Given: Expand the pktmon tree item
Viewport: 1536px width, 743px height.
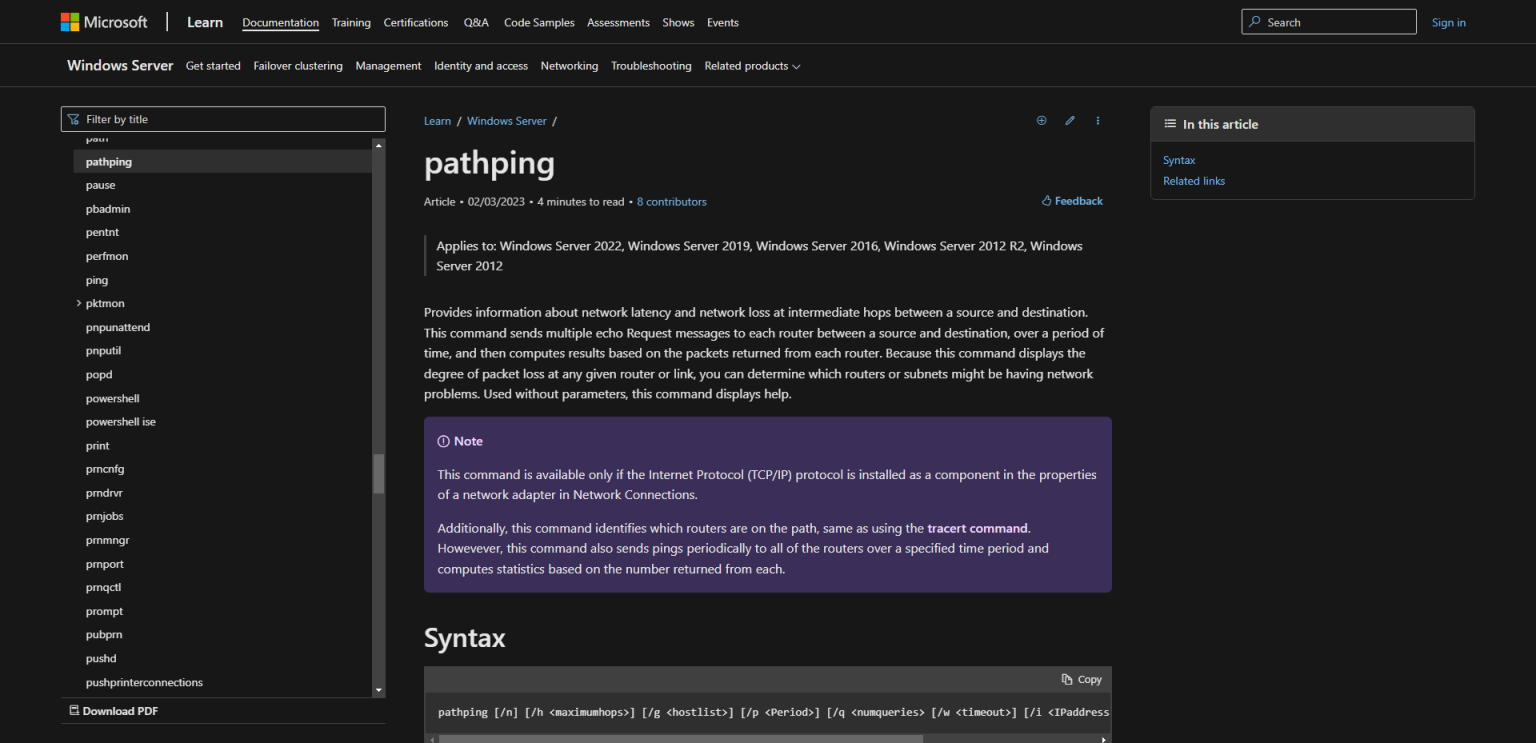Looking at the screenshot, I should pyautogui.click(x=78, y=303).
